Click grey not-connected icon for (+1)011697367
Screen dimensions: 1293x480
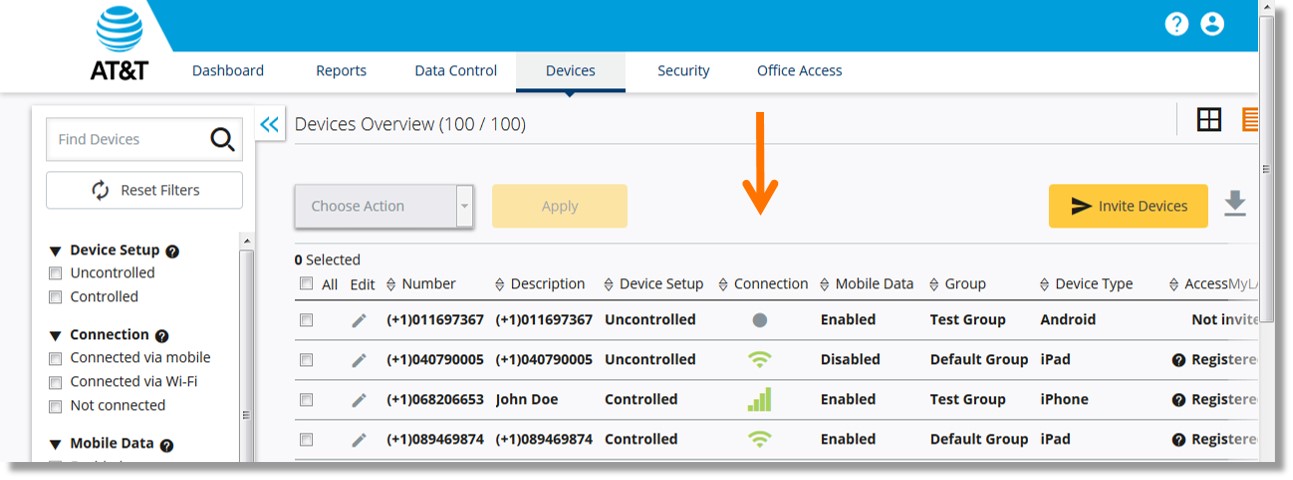tap(759, 320)
